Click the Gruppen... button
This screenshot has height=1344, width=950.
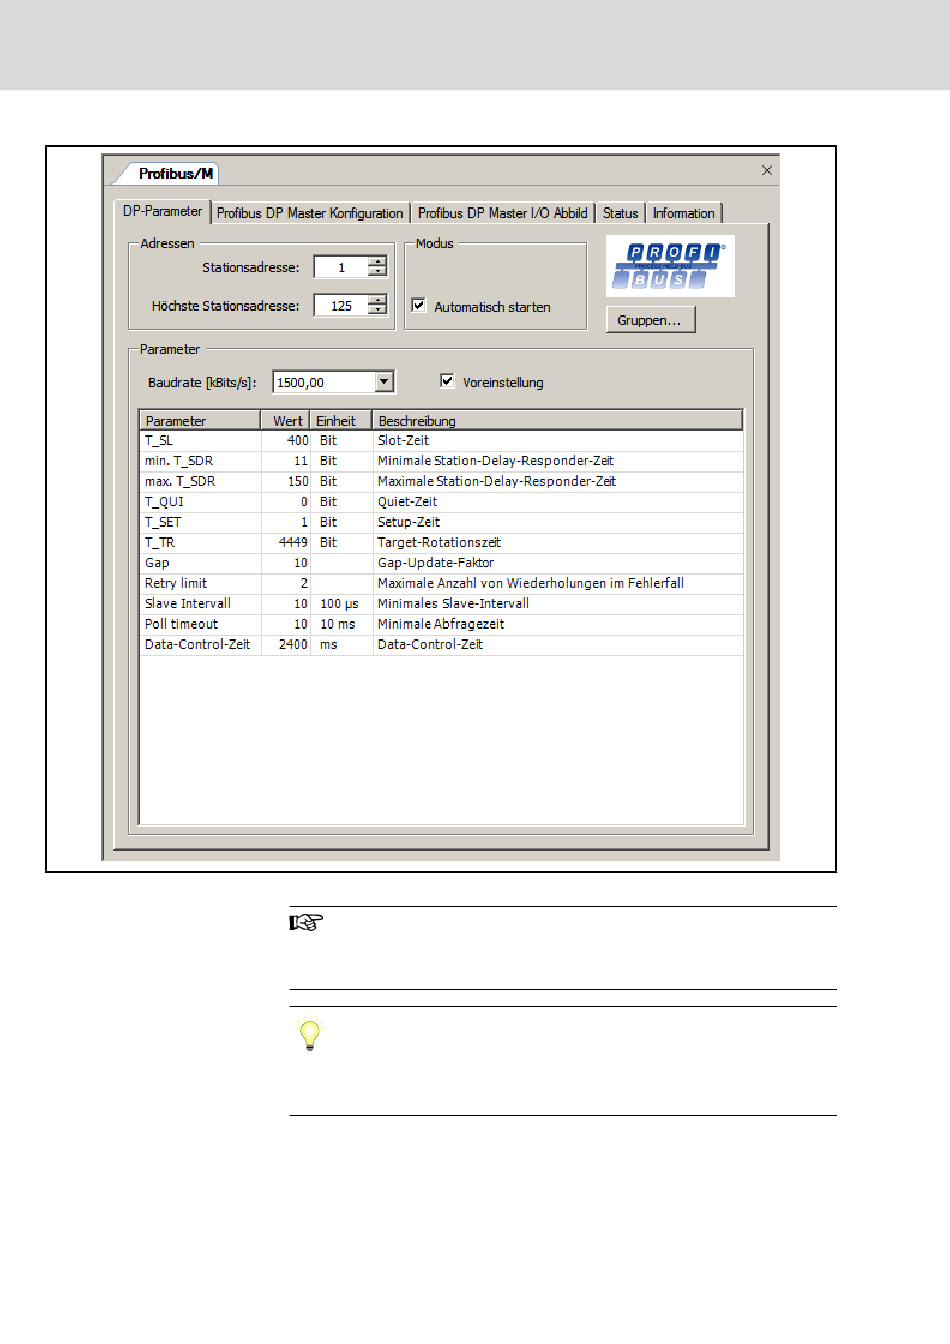point(650,320)
